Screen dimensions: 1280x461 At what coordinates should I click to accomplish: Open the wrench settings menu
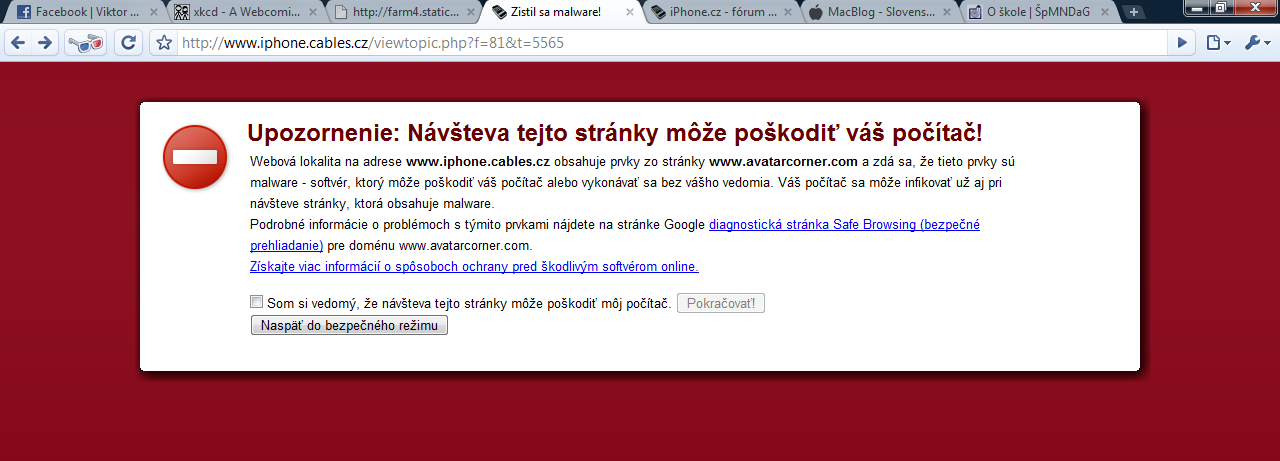click(x=1256, y=43)
